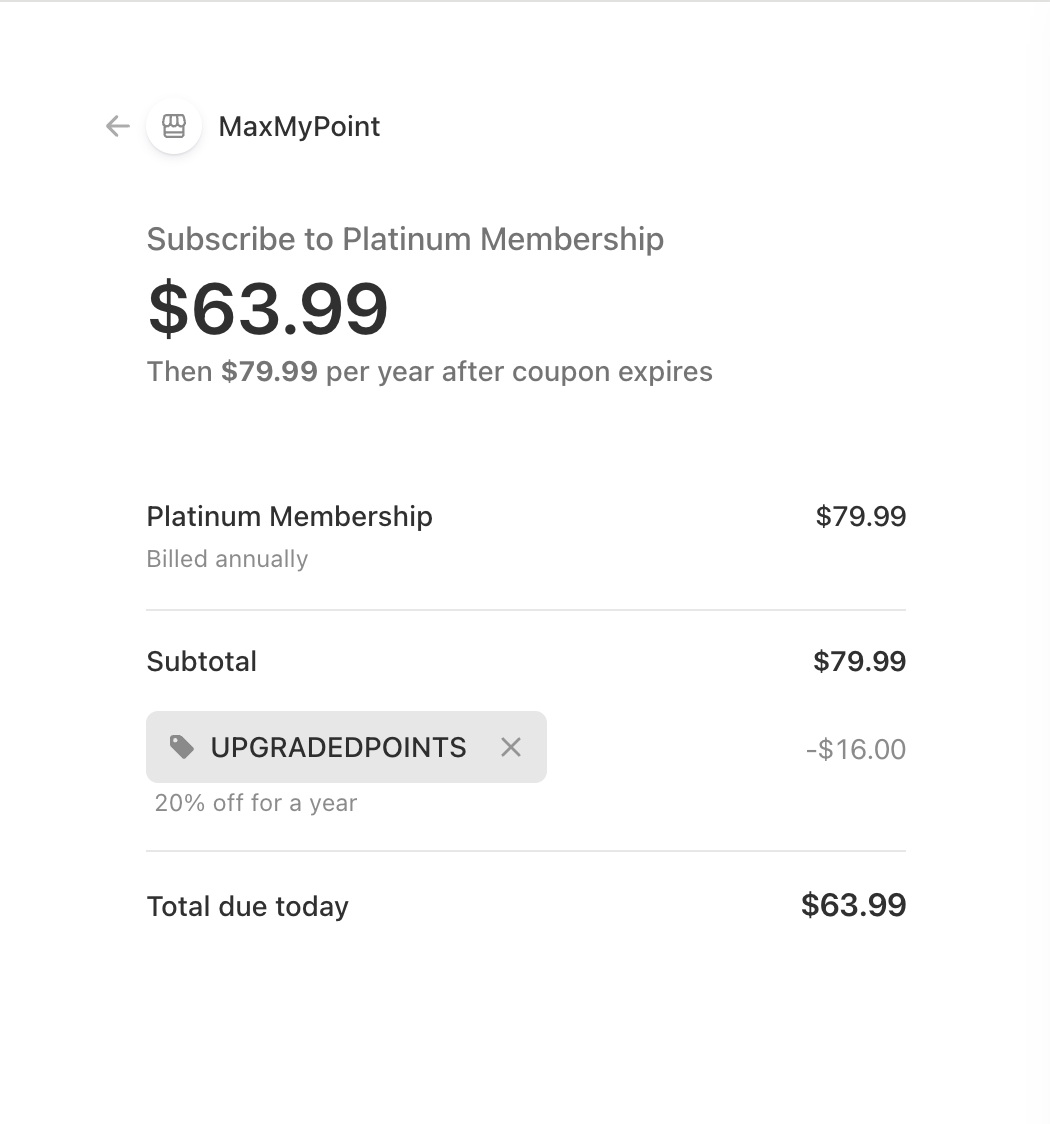Click the MaxMyPoint storefront logo icon

coord(174,126)
